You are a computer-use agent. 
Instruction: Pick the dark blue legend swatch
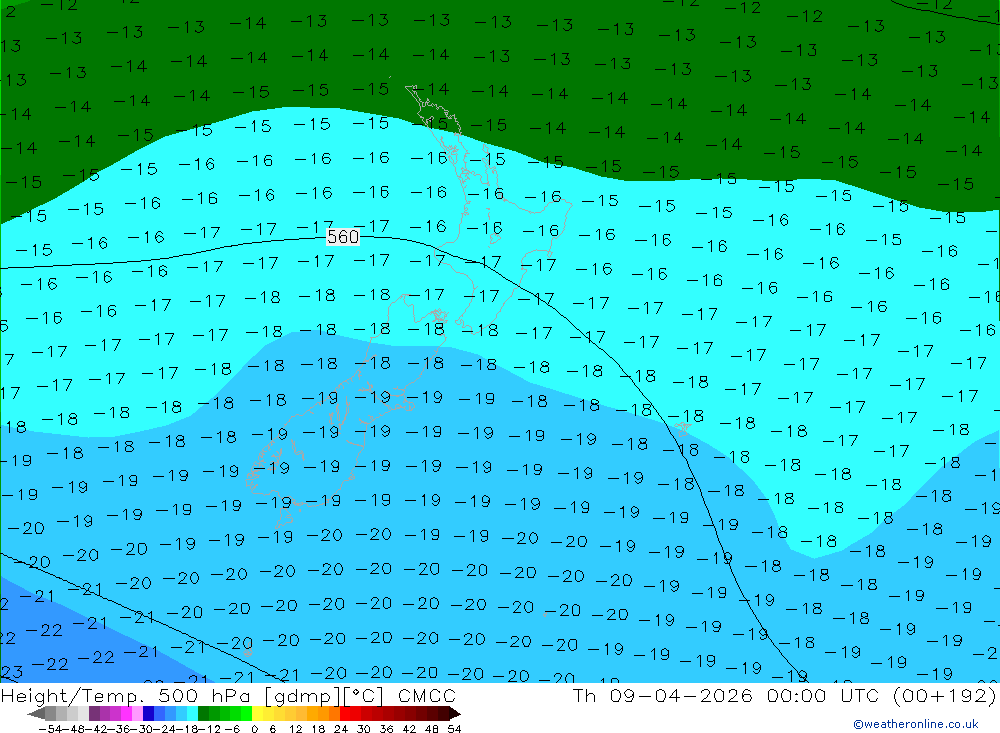coord(148,713)
